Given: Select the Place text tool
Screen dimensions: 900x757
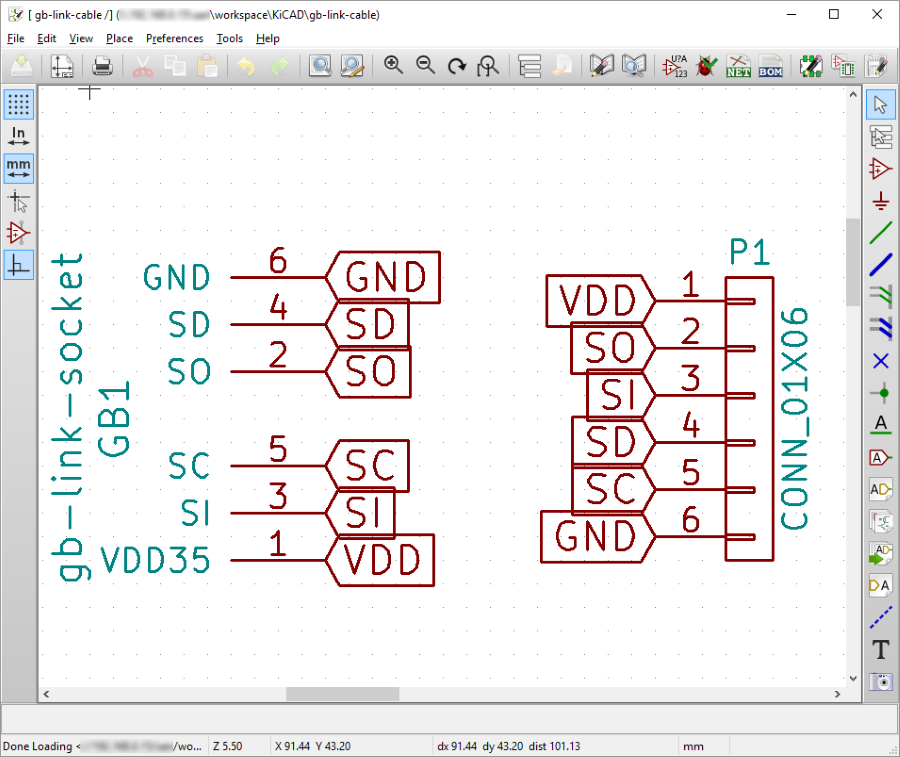Looking at the screenshot, I should (880, 650).
